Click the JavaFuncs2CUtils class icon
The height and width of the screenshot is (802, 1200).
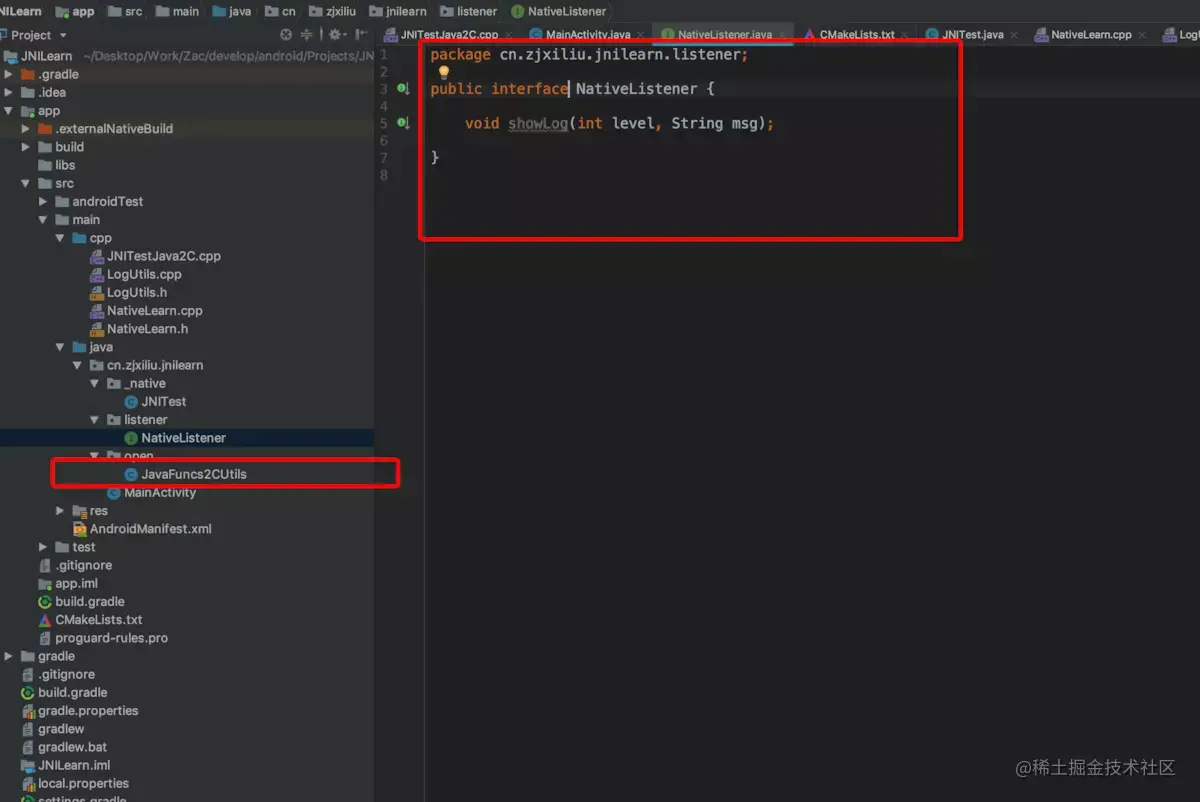click(131, 474)
